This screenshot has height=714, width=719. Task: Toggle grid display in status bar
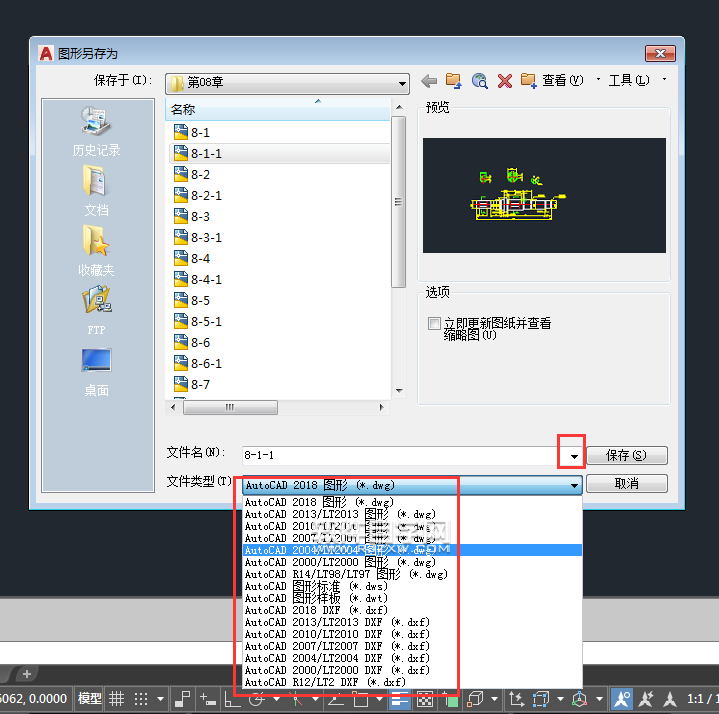point(116,699)
